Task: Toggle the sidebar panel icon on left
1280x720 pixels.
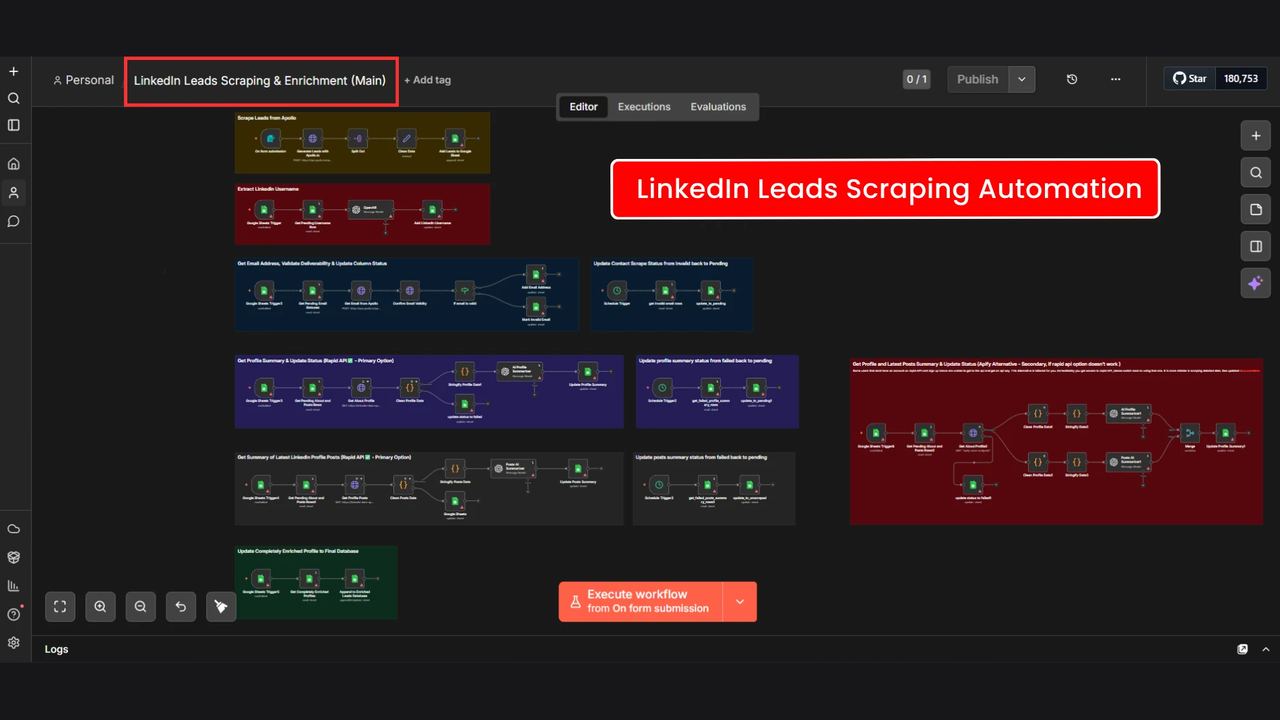Action: point(14,125)
